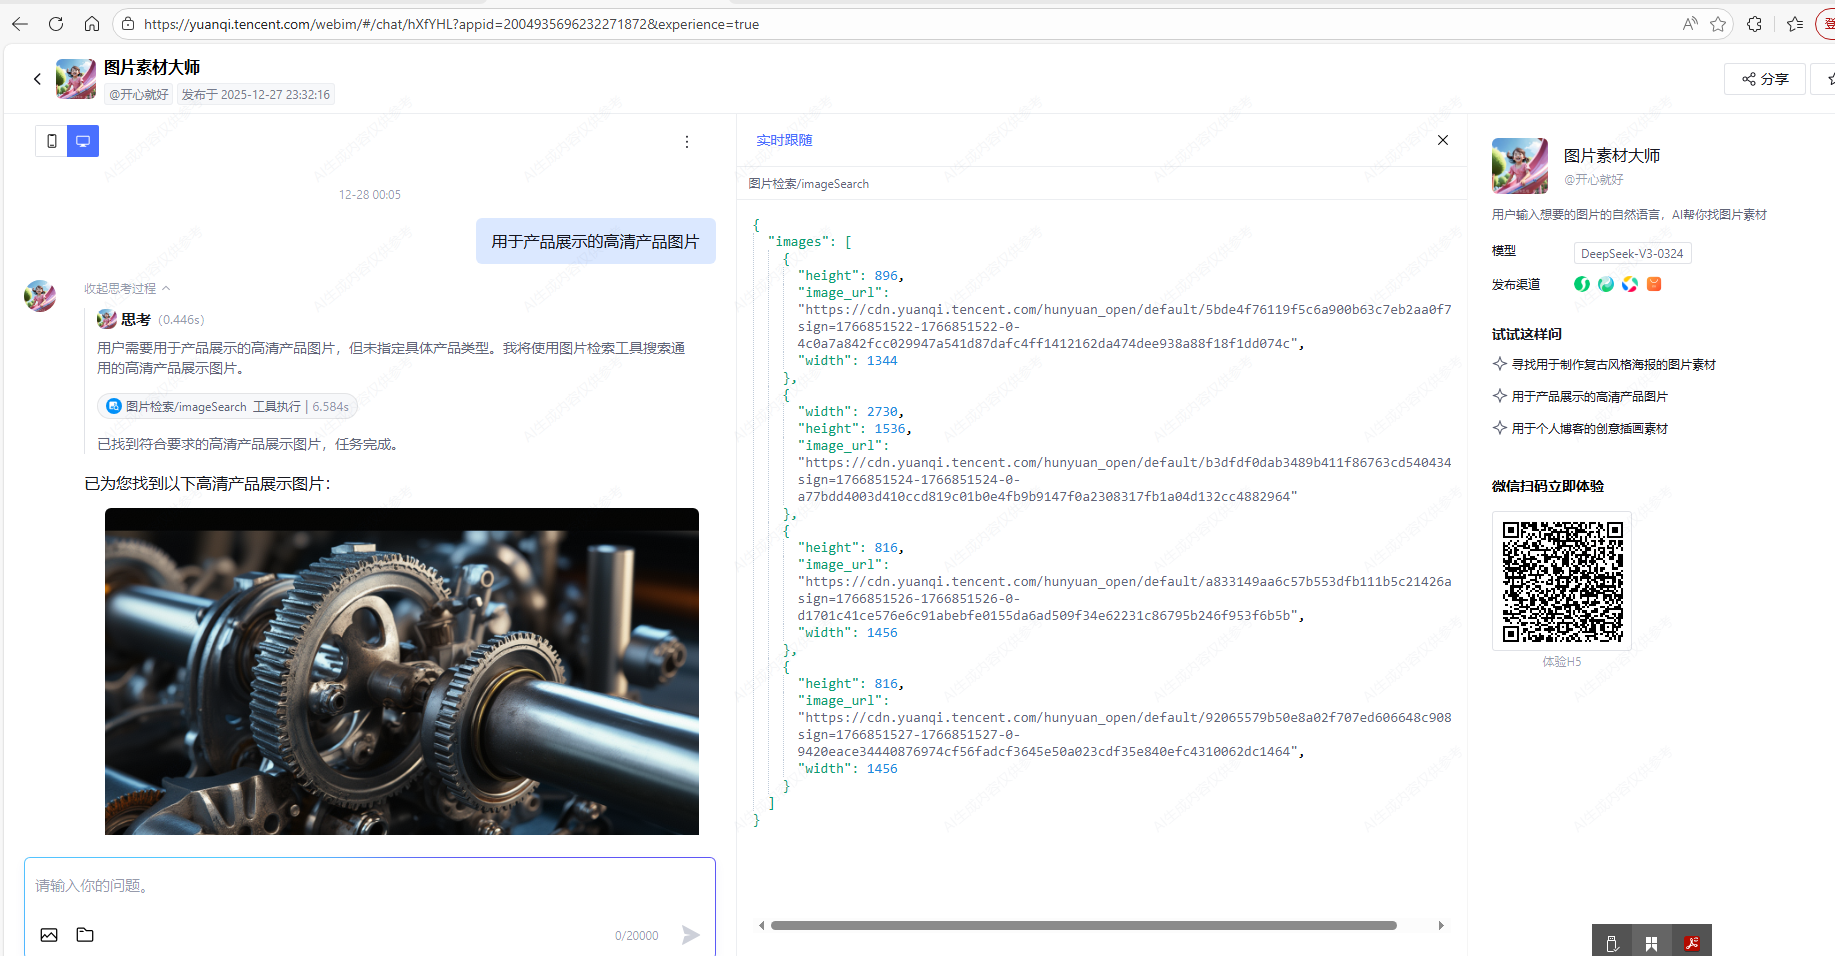Collapse the 收起思考过程 thinking section
This screenshot has height=956, width=1835.
pos(126,289)
